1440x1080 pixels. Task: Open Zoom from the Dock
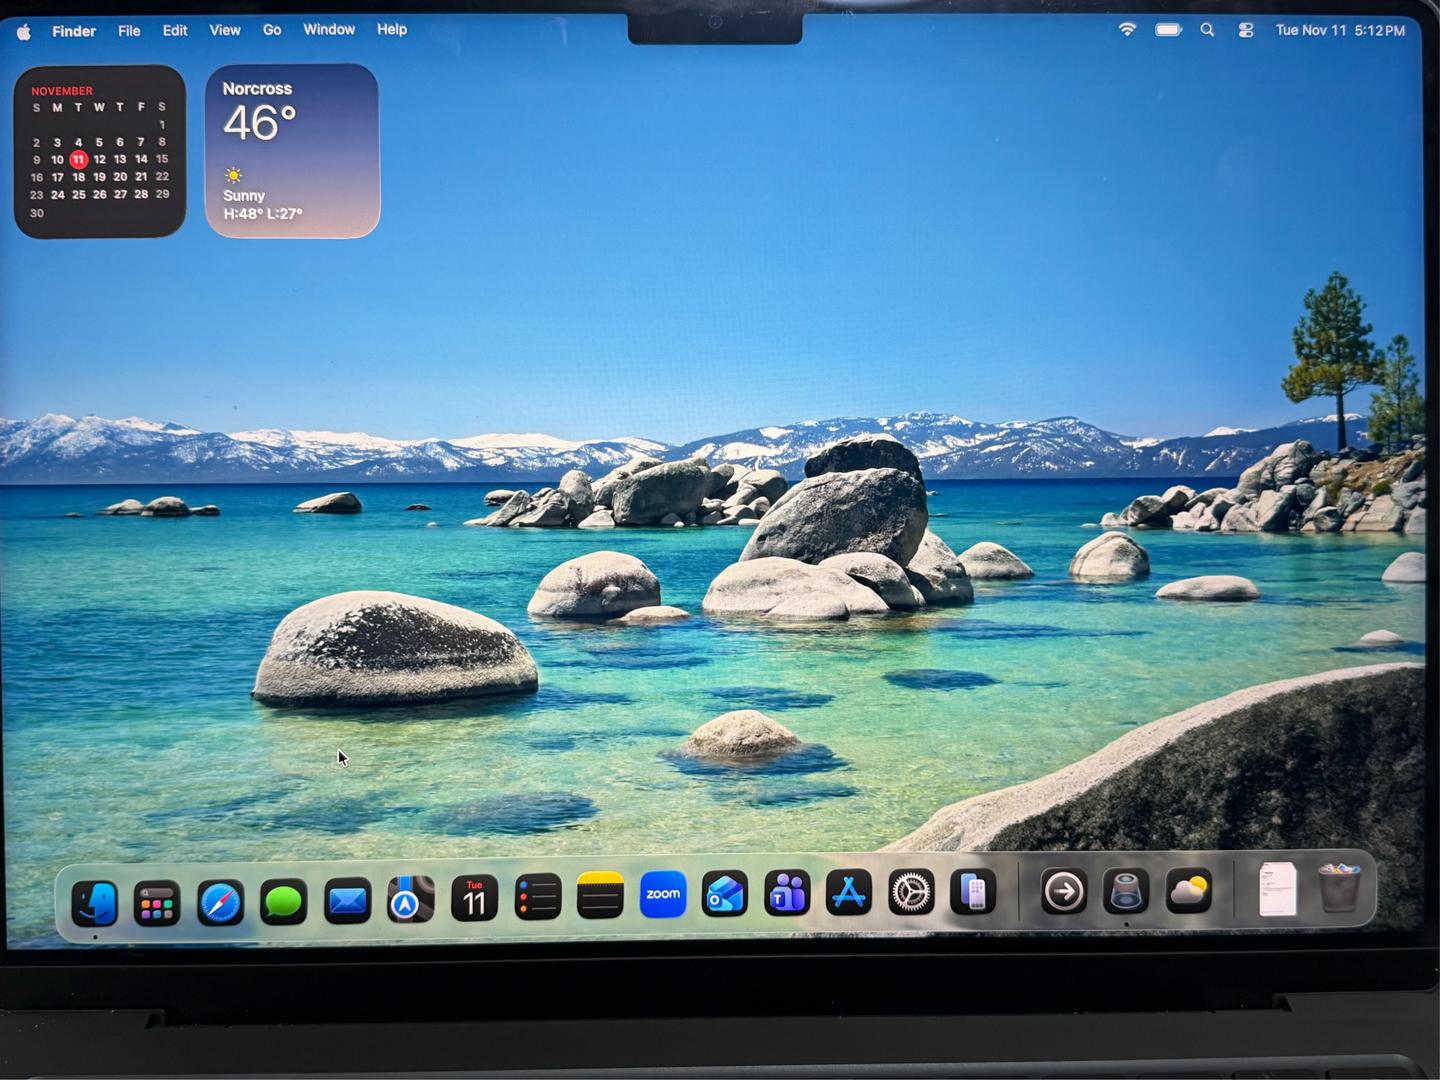click(663, 894)
